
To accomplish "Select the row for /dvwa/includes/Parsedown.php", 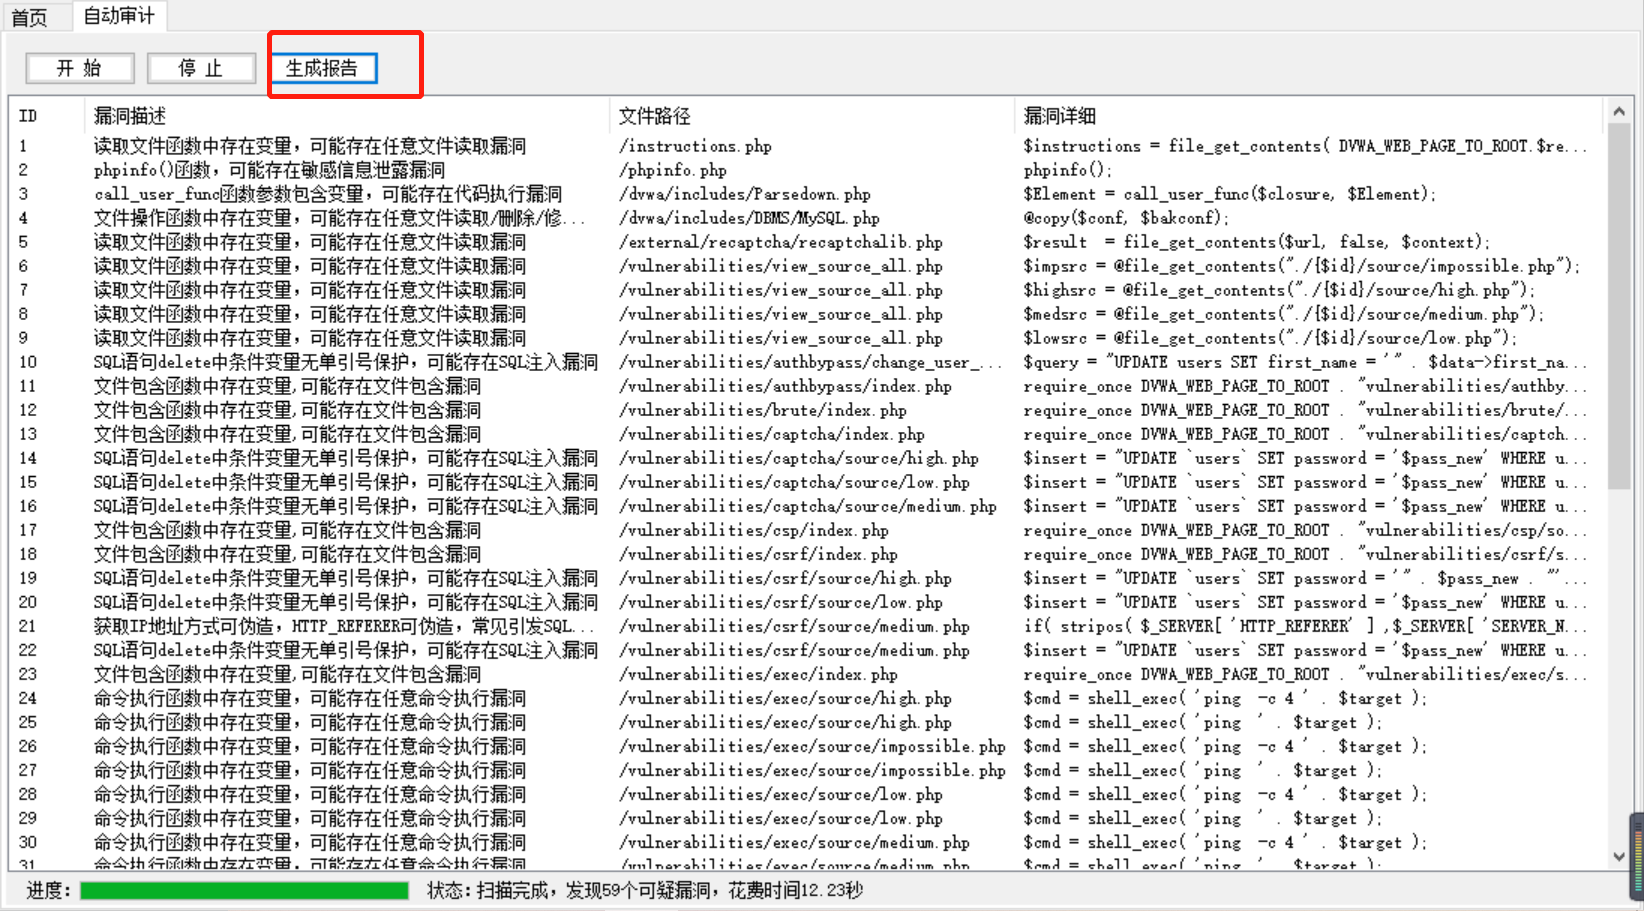I will click(x=400, y=194).
